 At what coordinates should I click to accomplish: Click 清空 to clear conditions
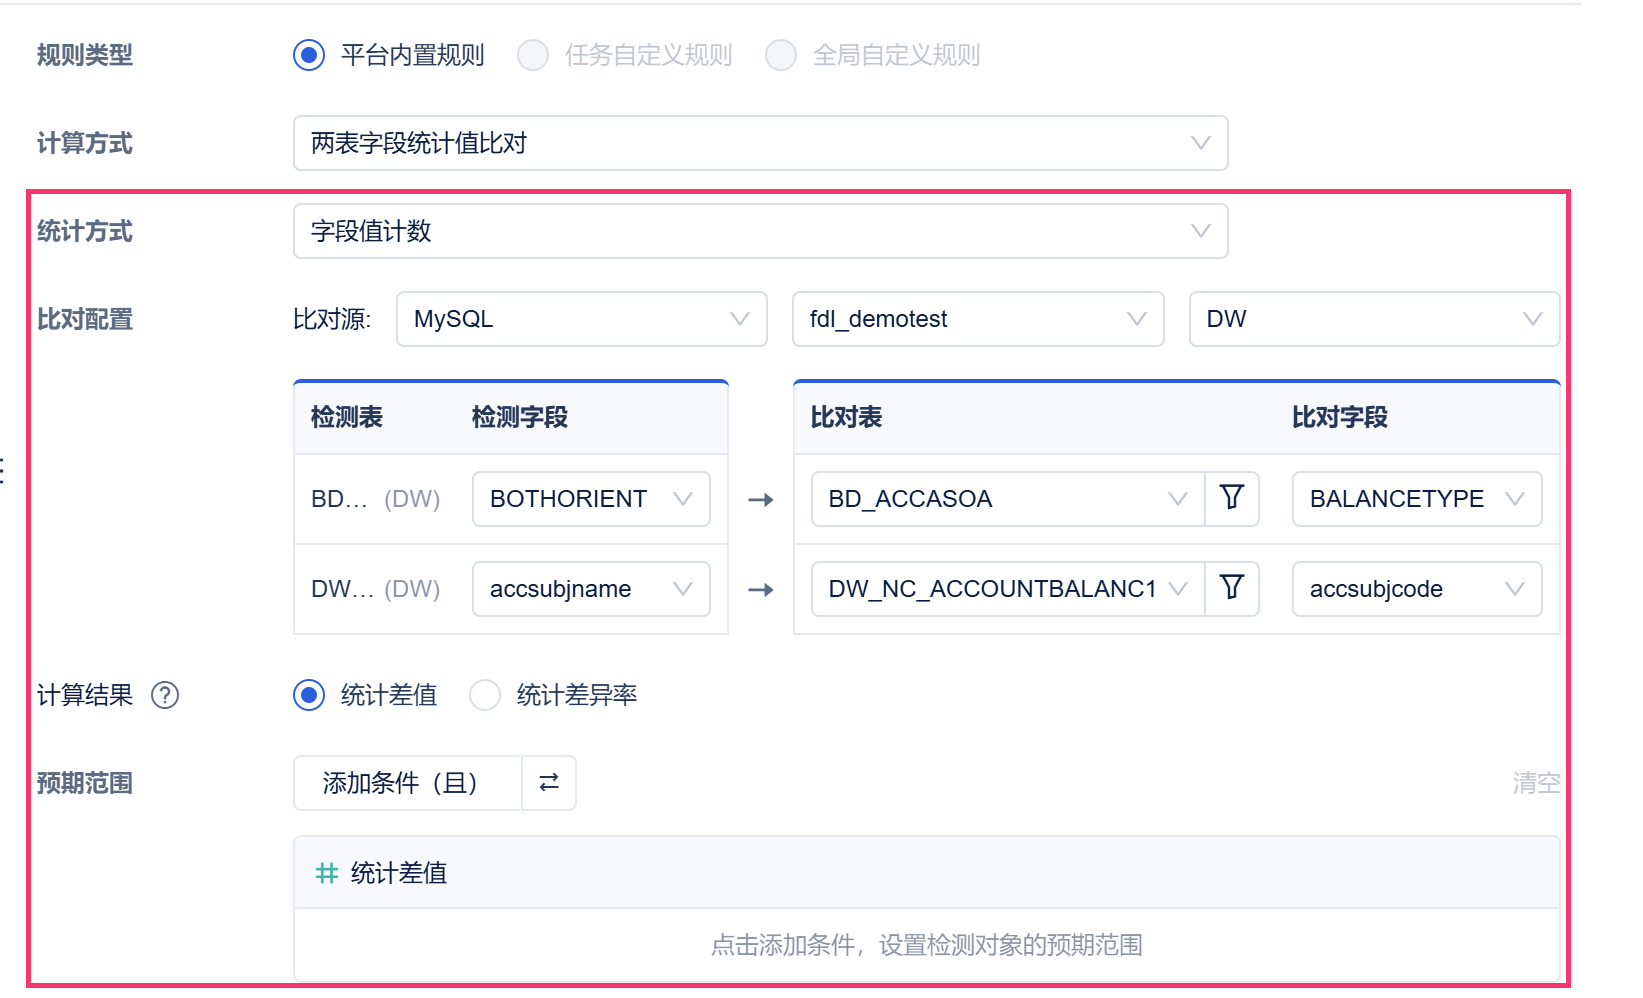[1536, 783]
